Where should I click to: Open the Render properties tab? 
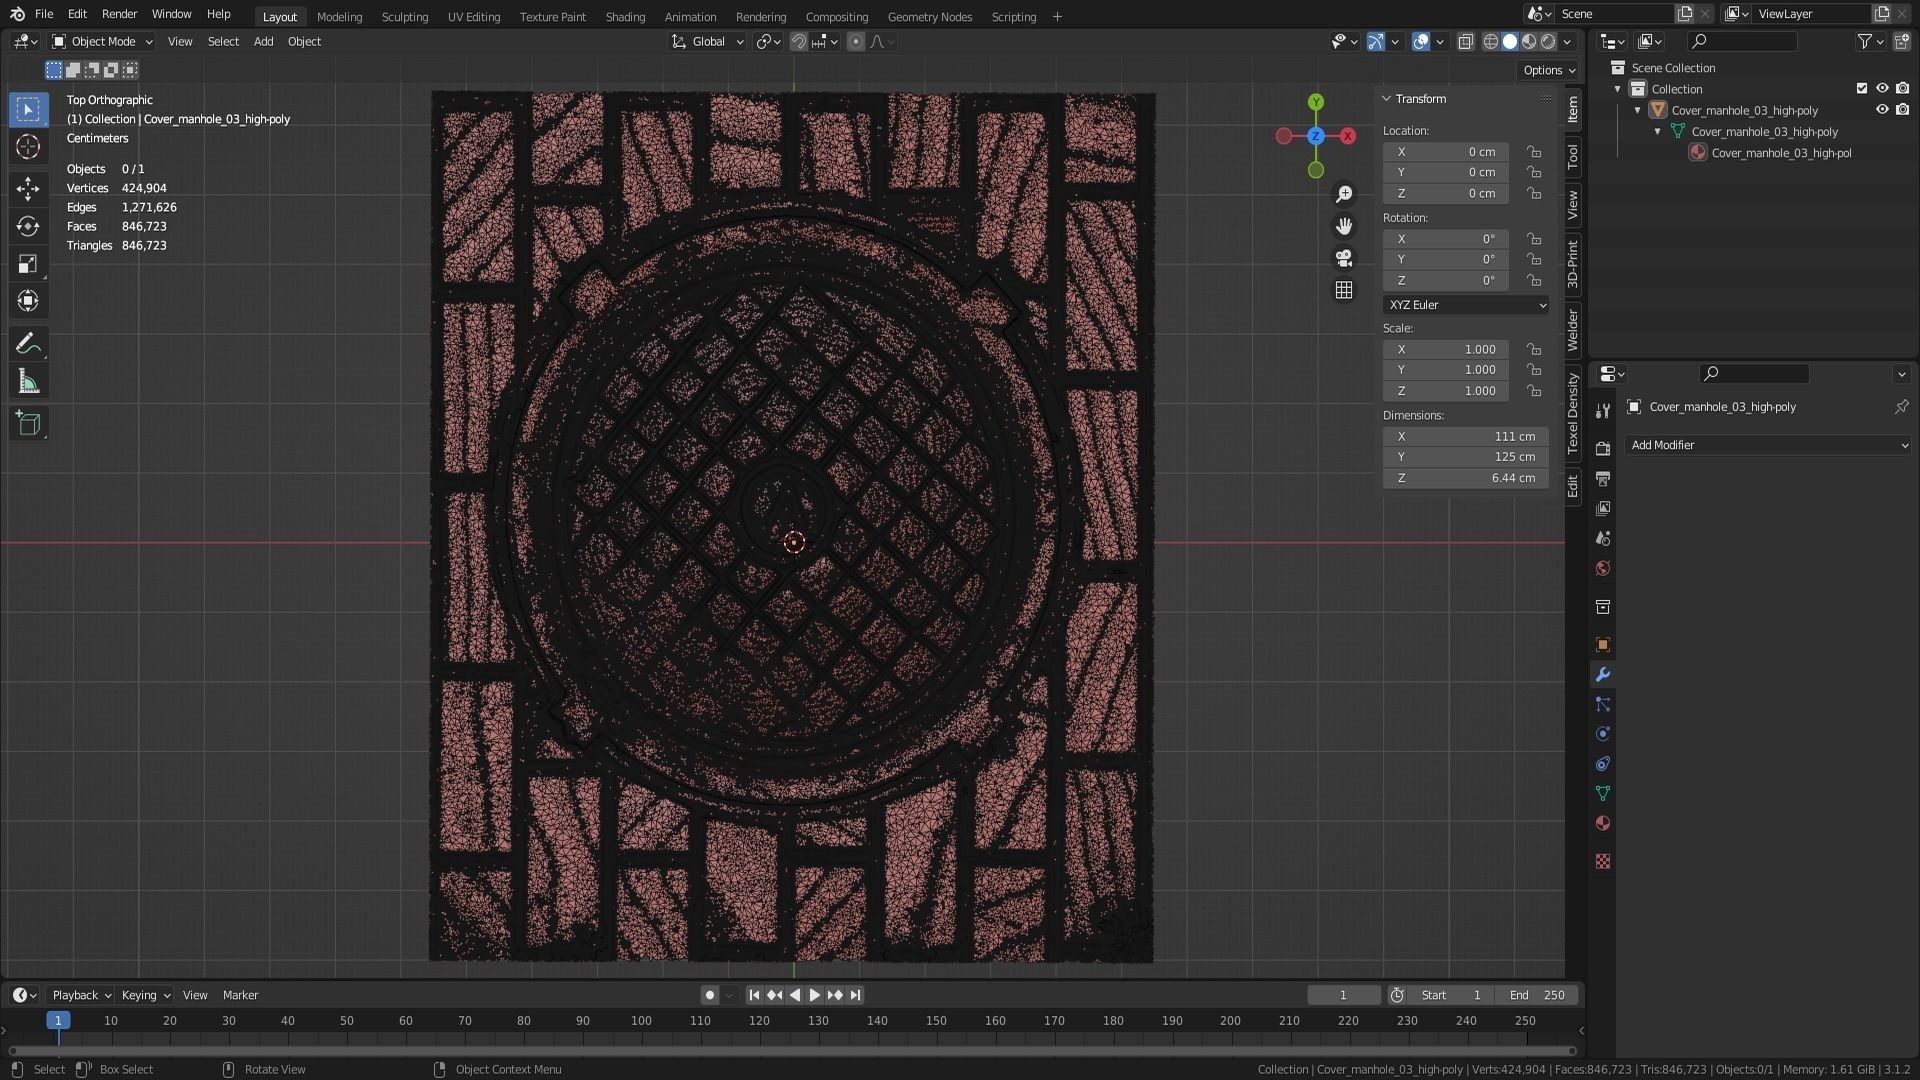pyautogui.click(x=1603, y=449)
